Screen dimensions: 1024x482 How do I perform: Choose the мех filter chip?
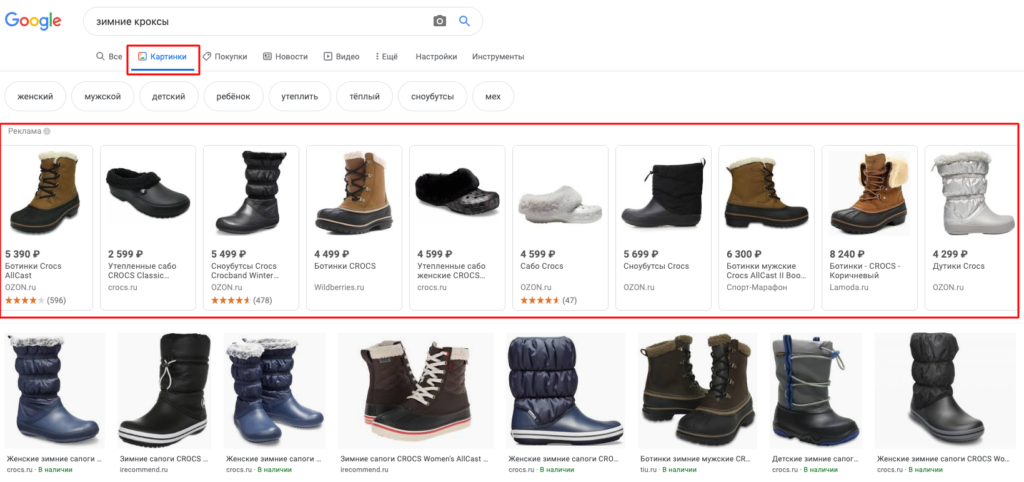pos(493,96)
